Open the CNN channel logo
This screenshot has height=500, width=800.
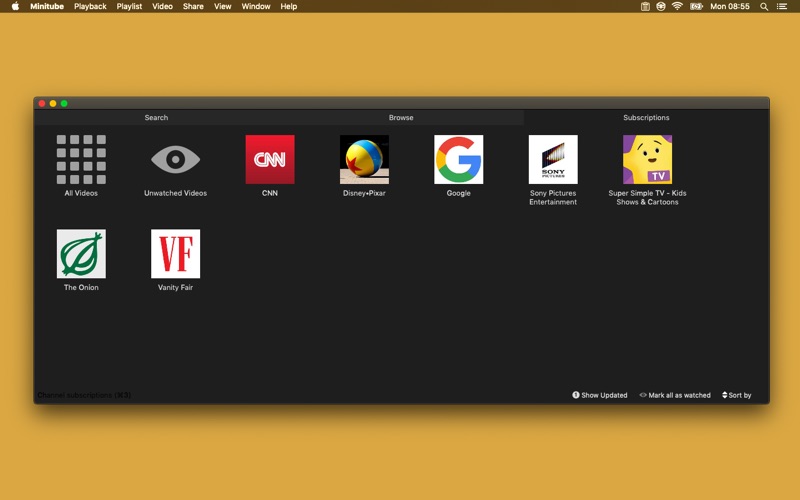[x=270, y=159]
